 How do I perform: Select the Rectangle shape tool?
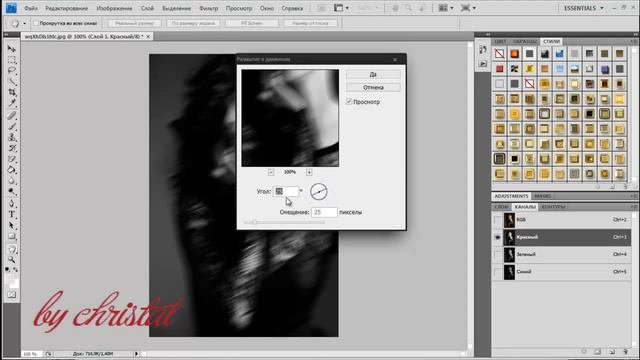point(12,236)
